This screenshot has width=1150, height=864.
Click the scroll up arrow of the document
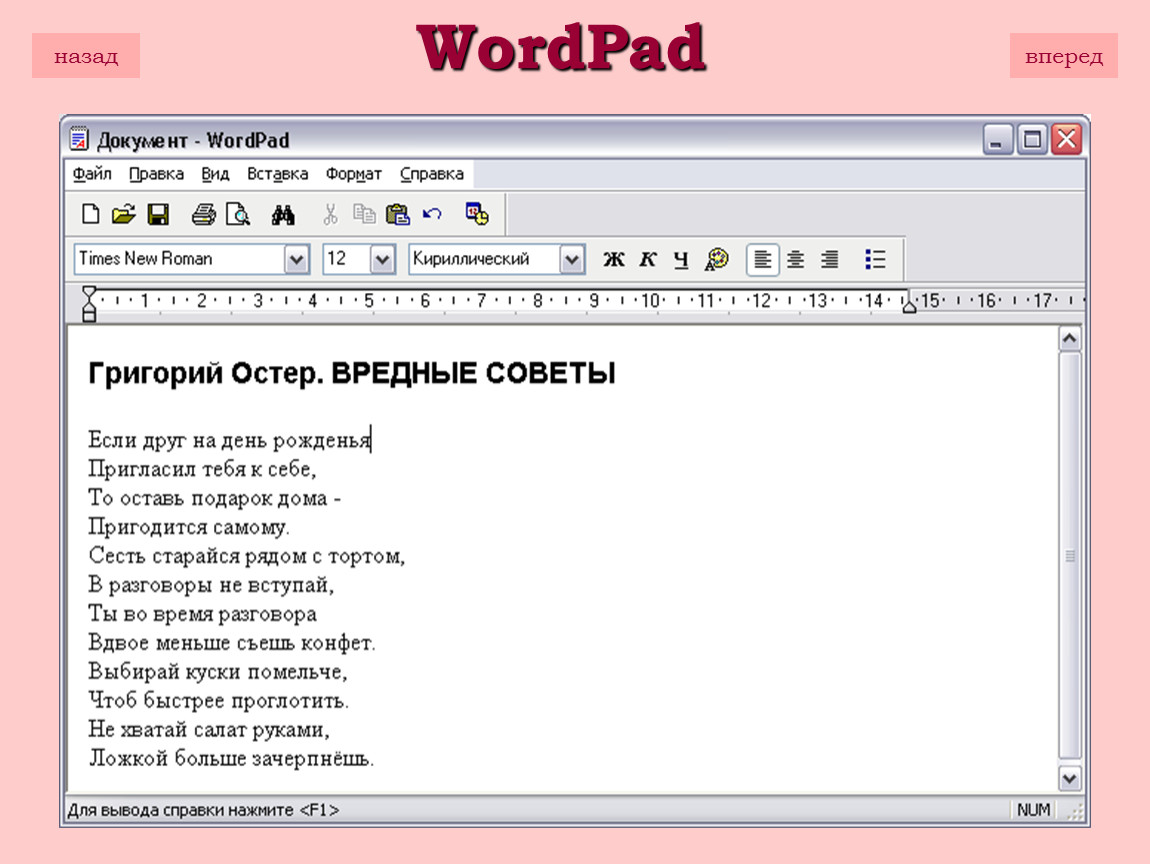tap(1069, 338)
